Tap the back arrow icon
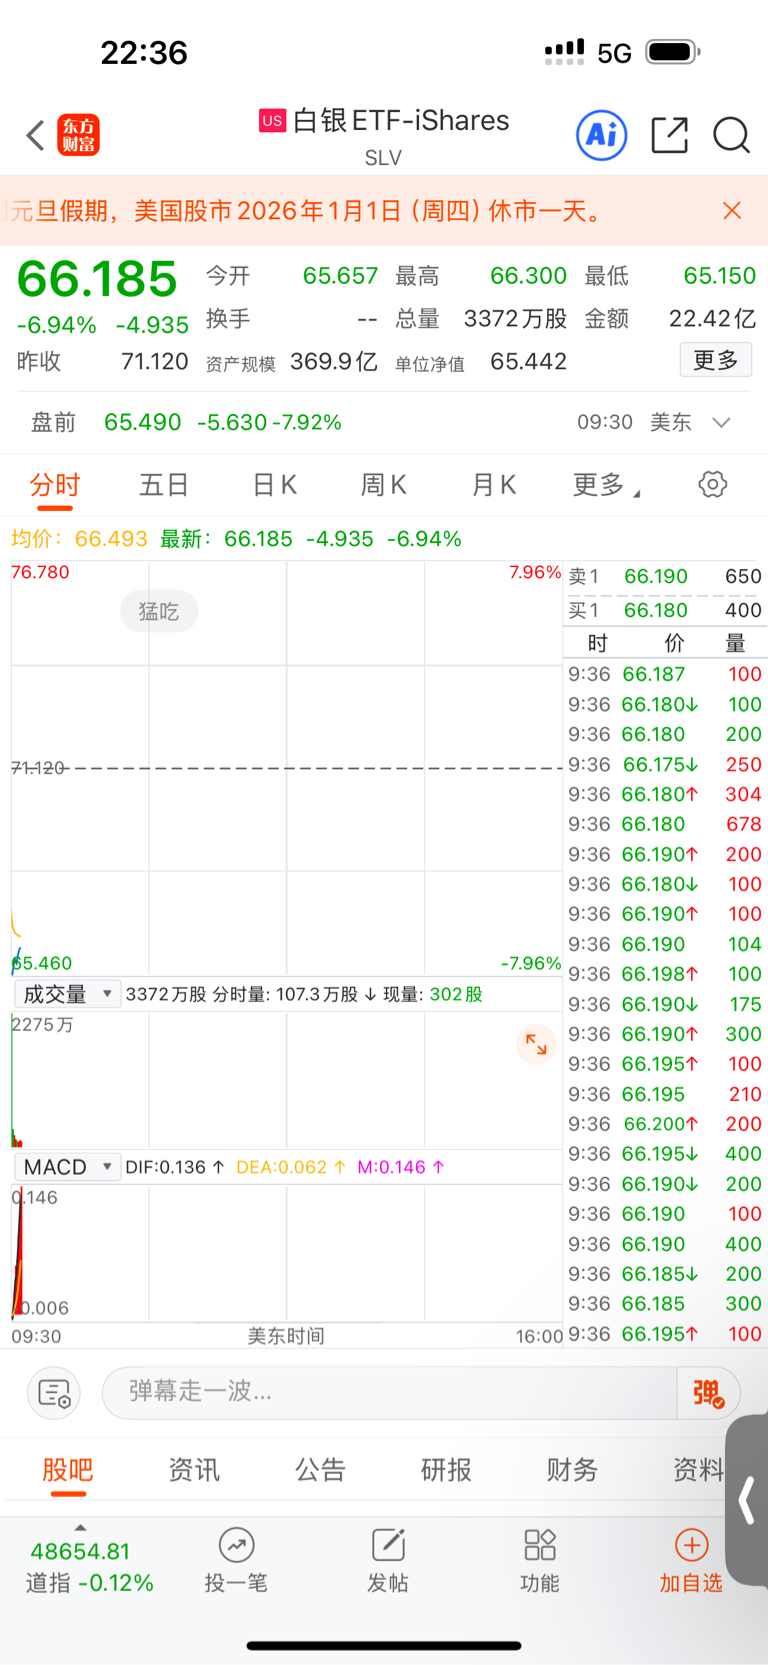Screen dimensions: 768x1665 click(x=36, y=135)
